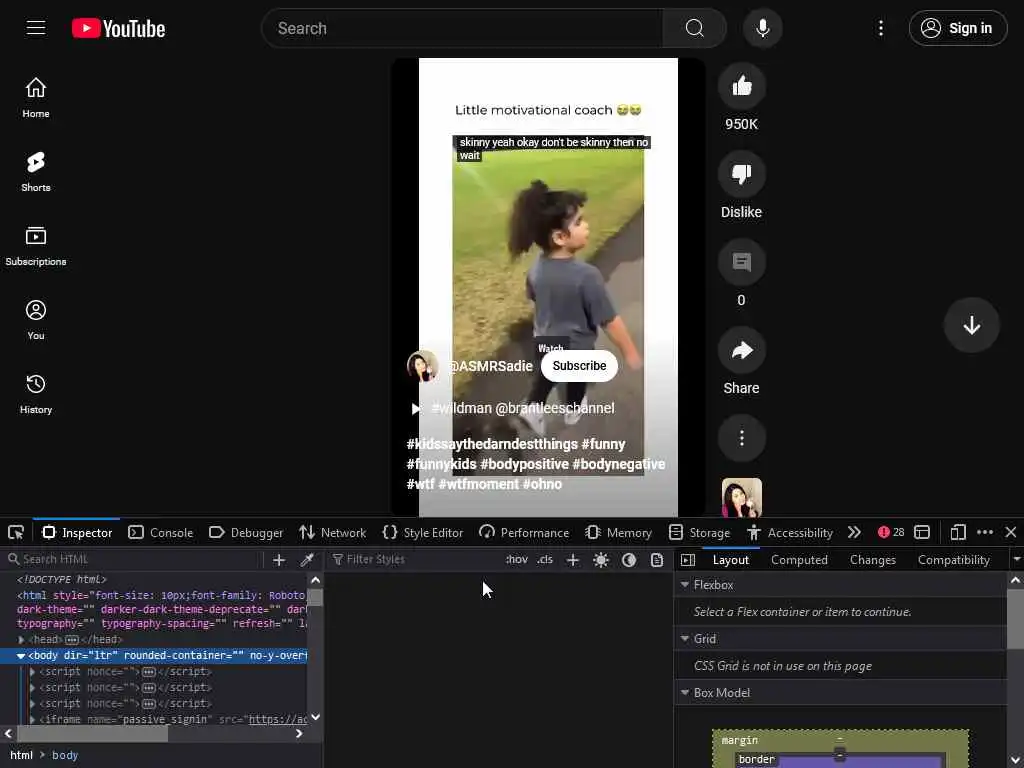Subscribe to @ASMRSadie

point(579,366)
